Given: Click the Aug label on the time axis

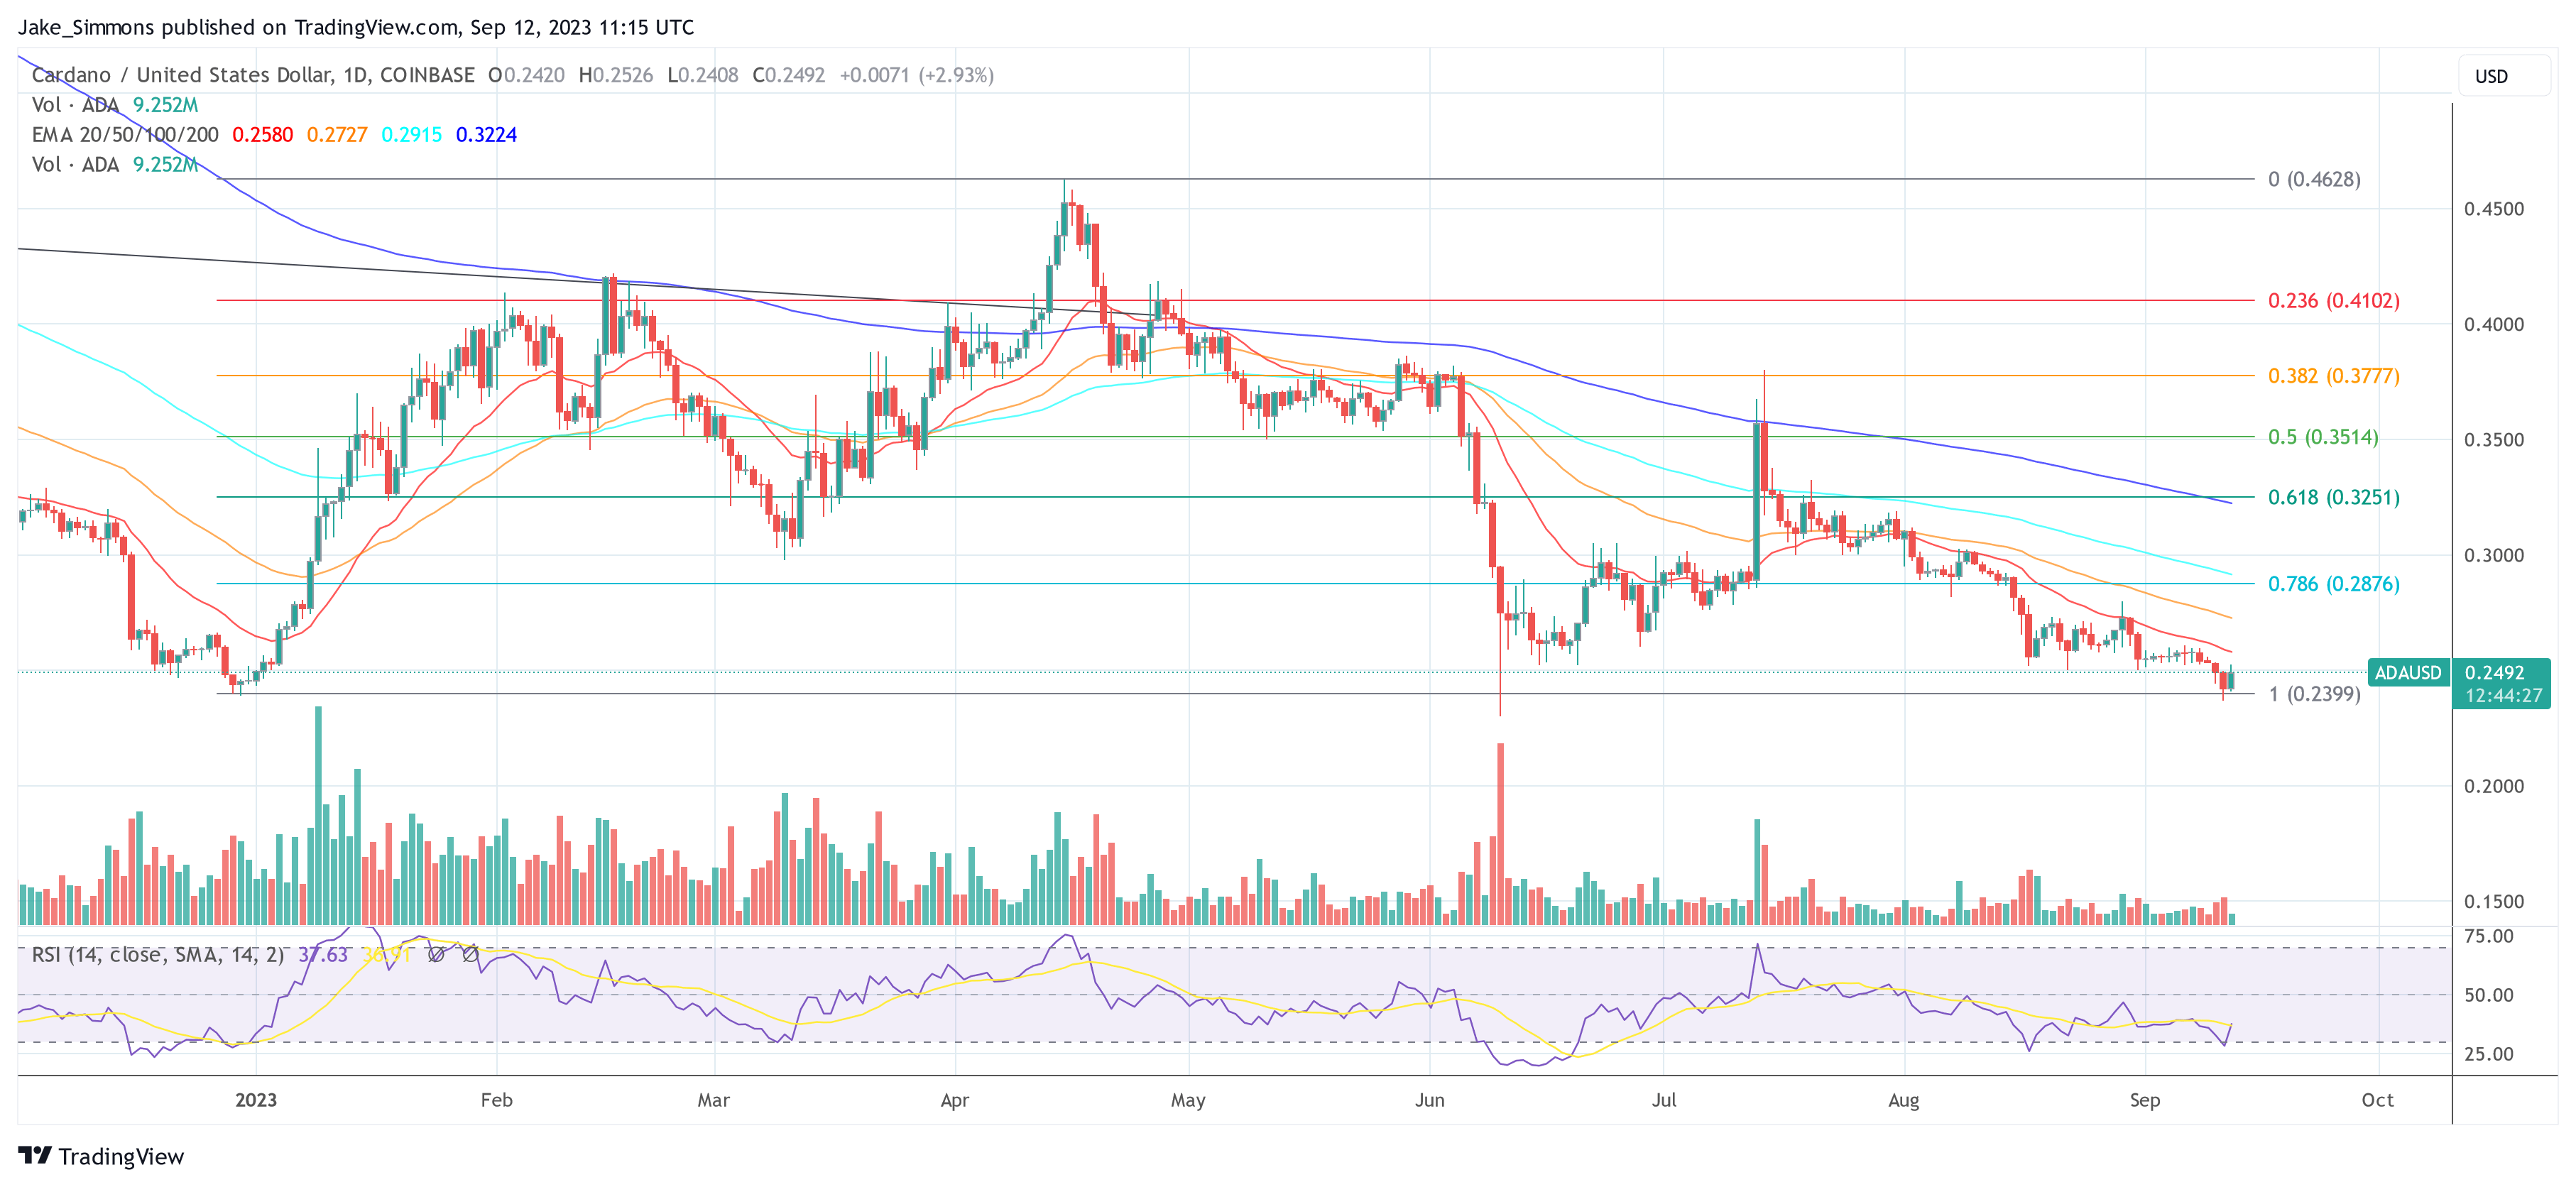Looking at the screenshot, I should 1904,1100.
